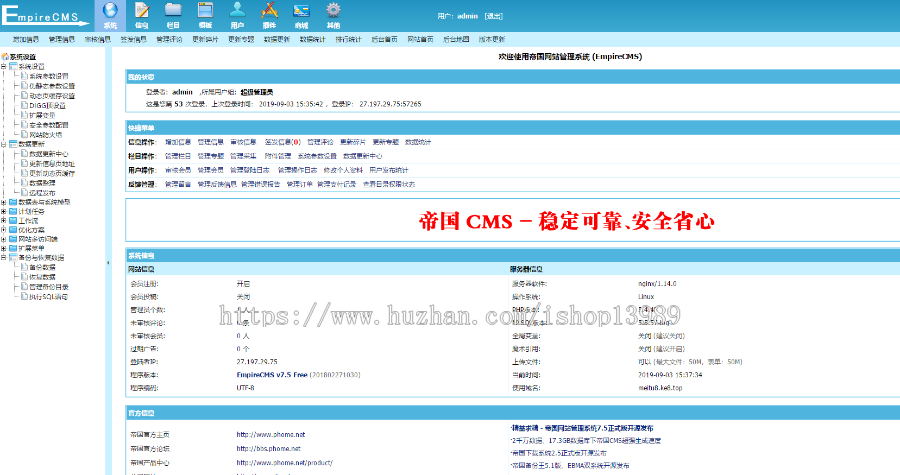Open 数据更新中心 in the left tree
The height and width of the screenshot is (475, 900).
[x=49, y=154]
